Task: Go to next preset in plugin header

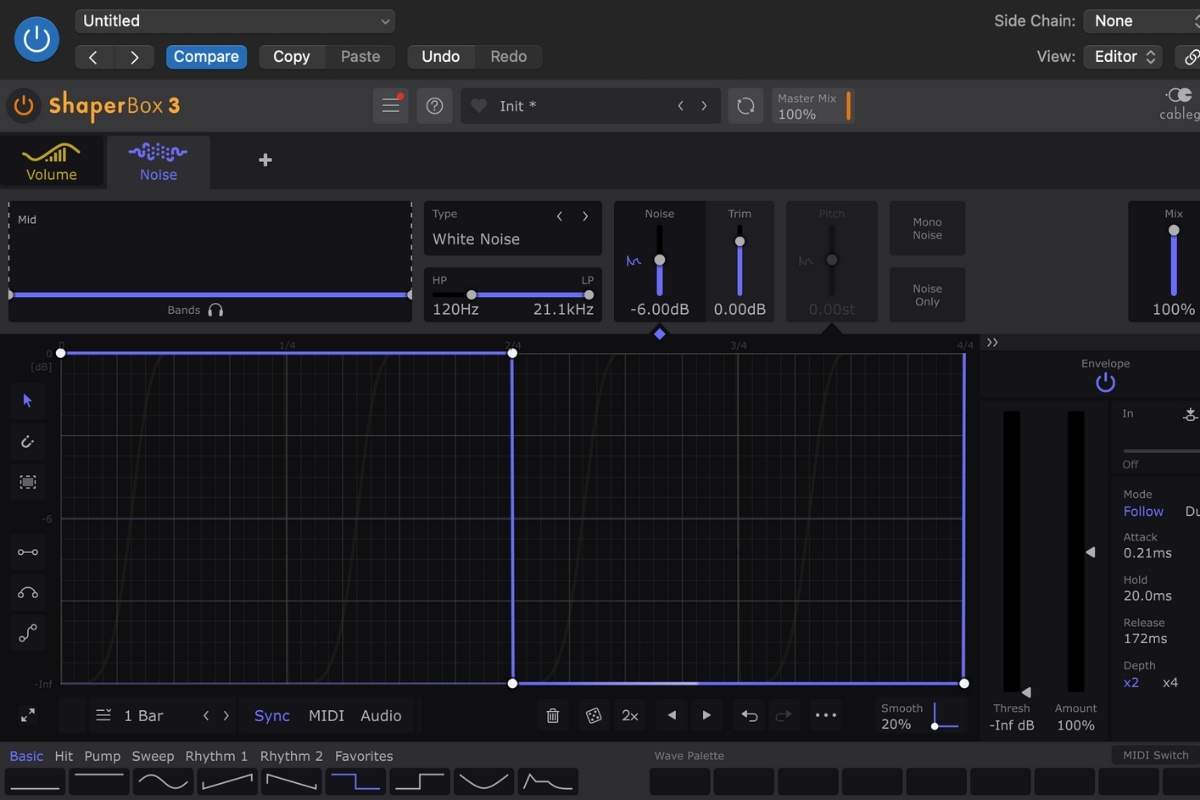Action: tap(134, 57)
